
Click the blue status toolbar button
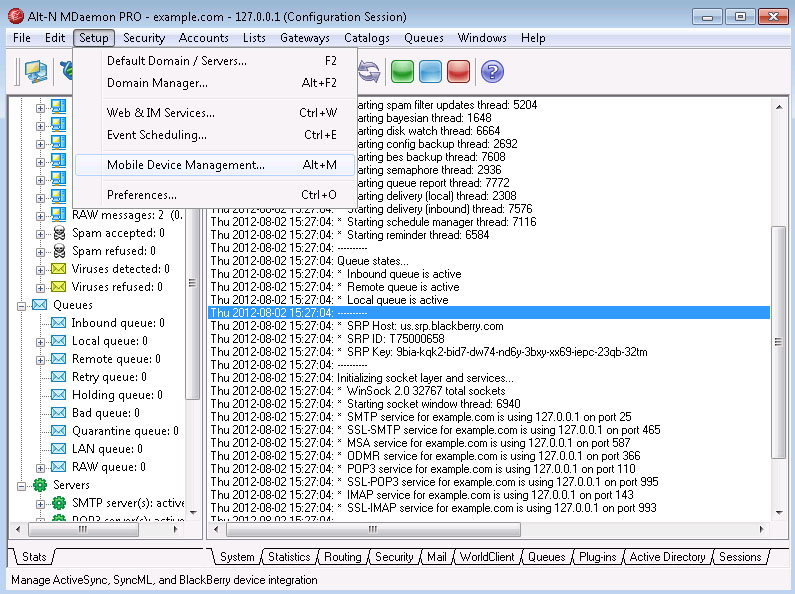point(430,71)
